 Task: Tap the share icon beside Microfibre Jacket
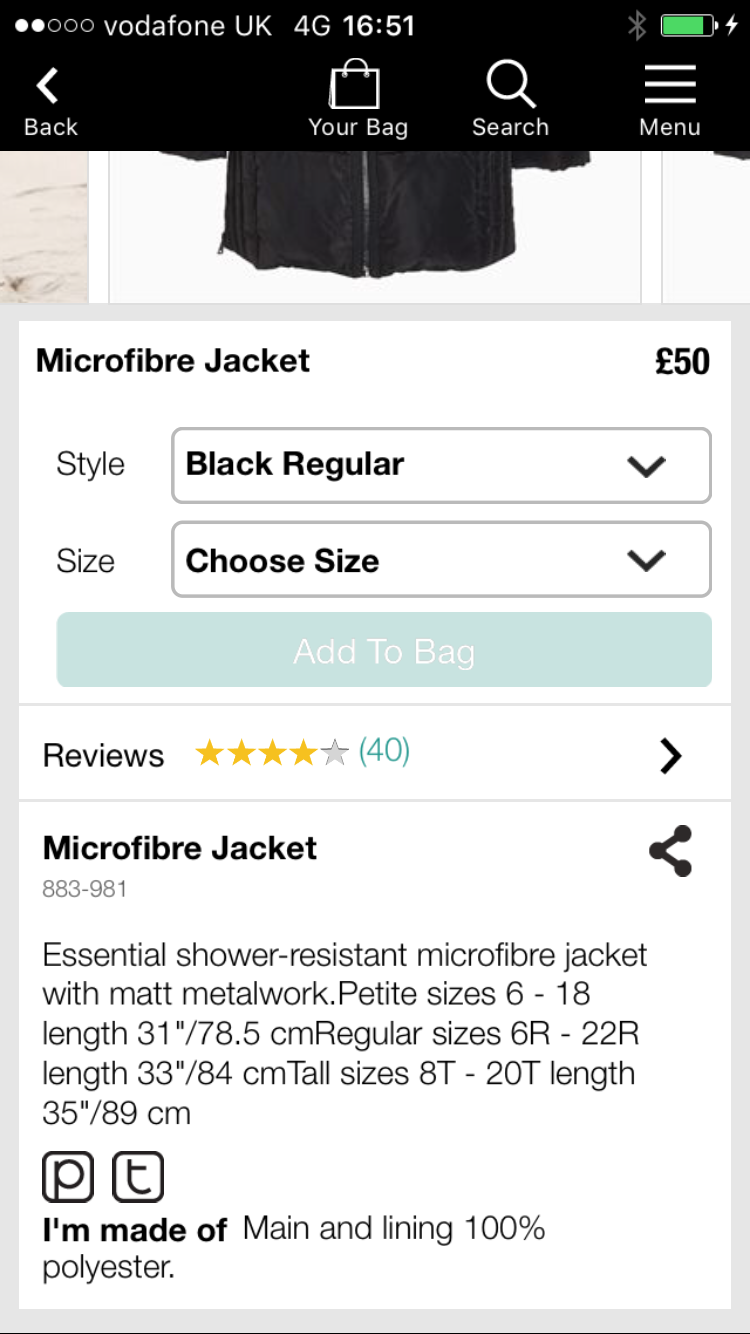(670, 851)
